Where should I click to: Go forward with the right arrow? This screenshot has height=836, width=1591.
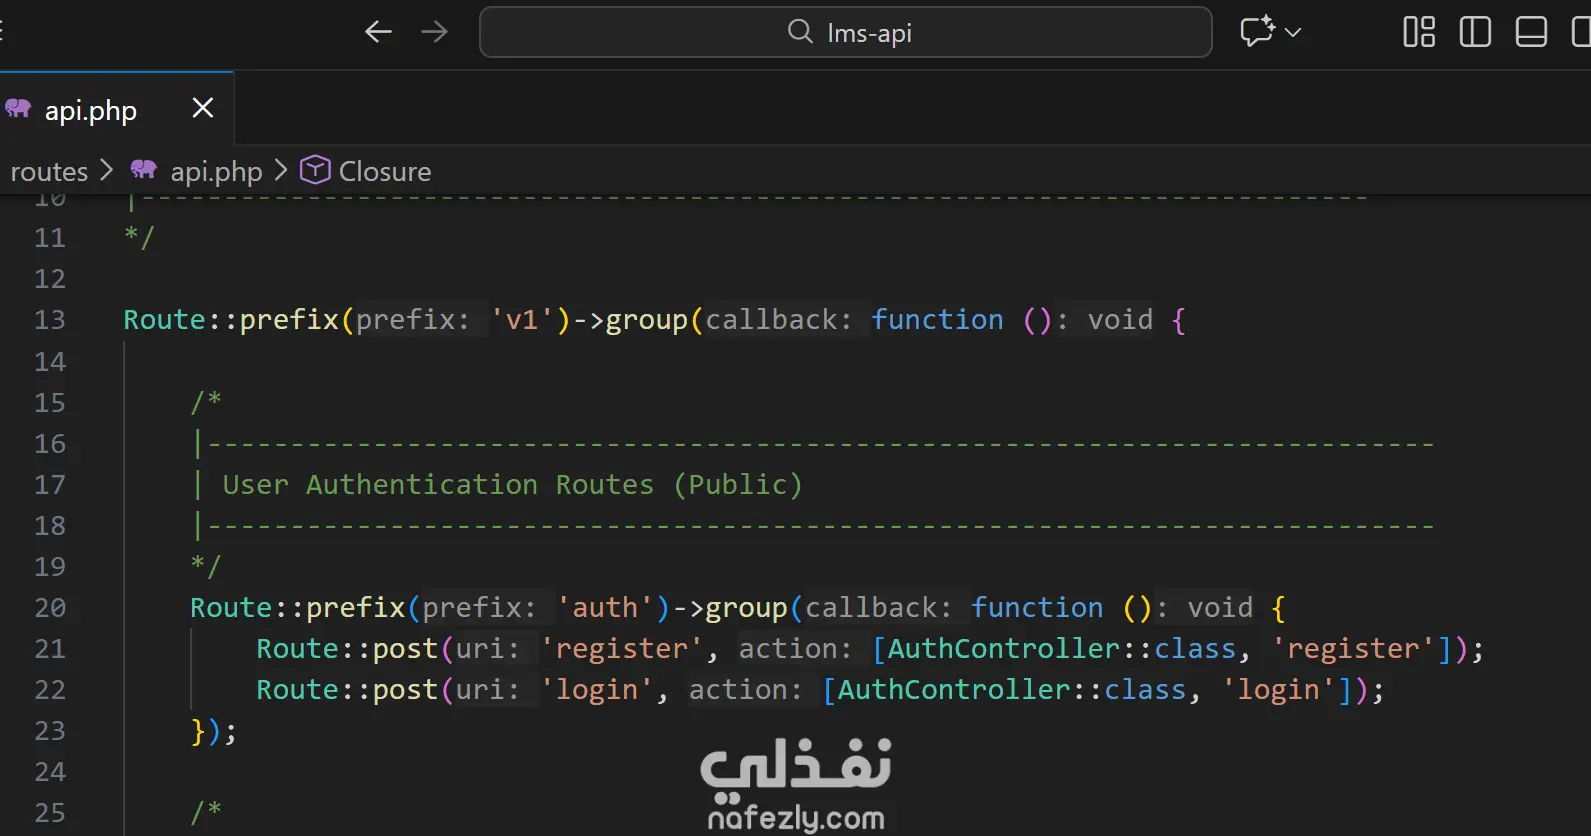434,32
